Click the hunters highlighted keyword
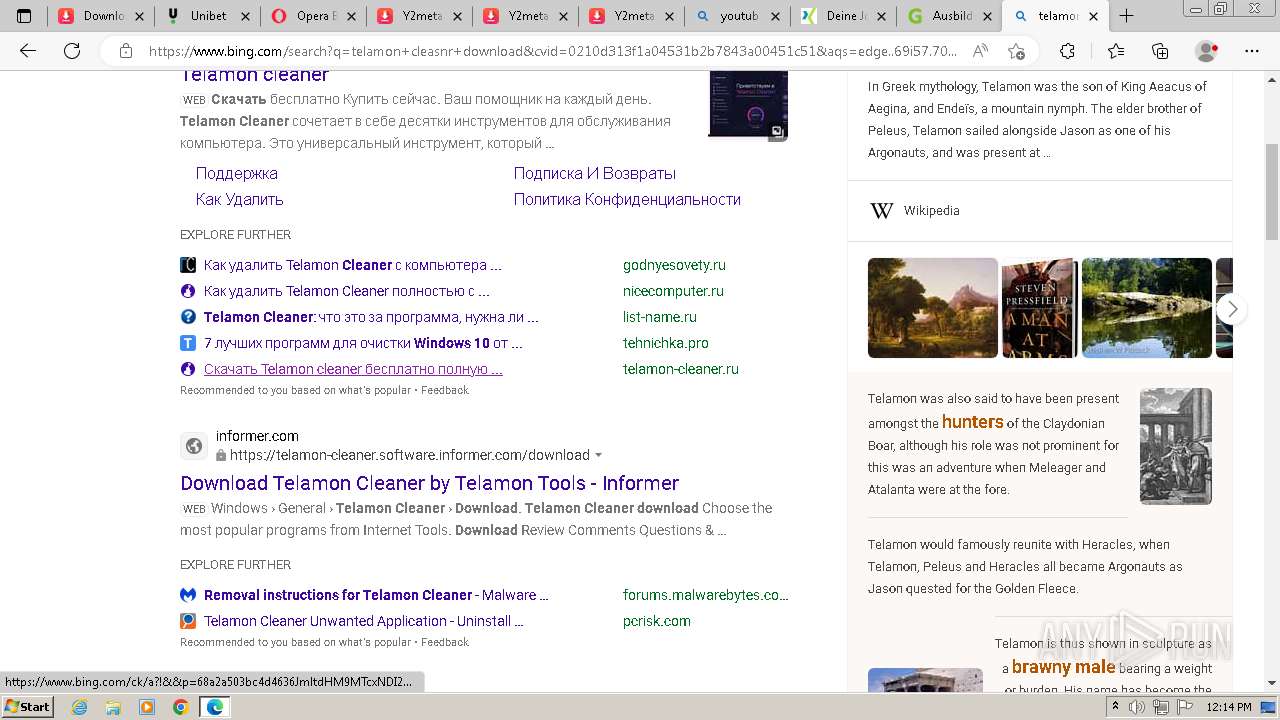This screenshot has width=1280, height=720. [x=972, y=422]
